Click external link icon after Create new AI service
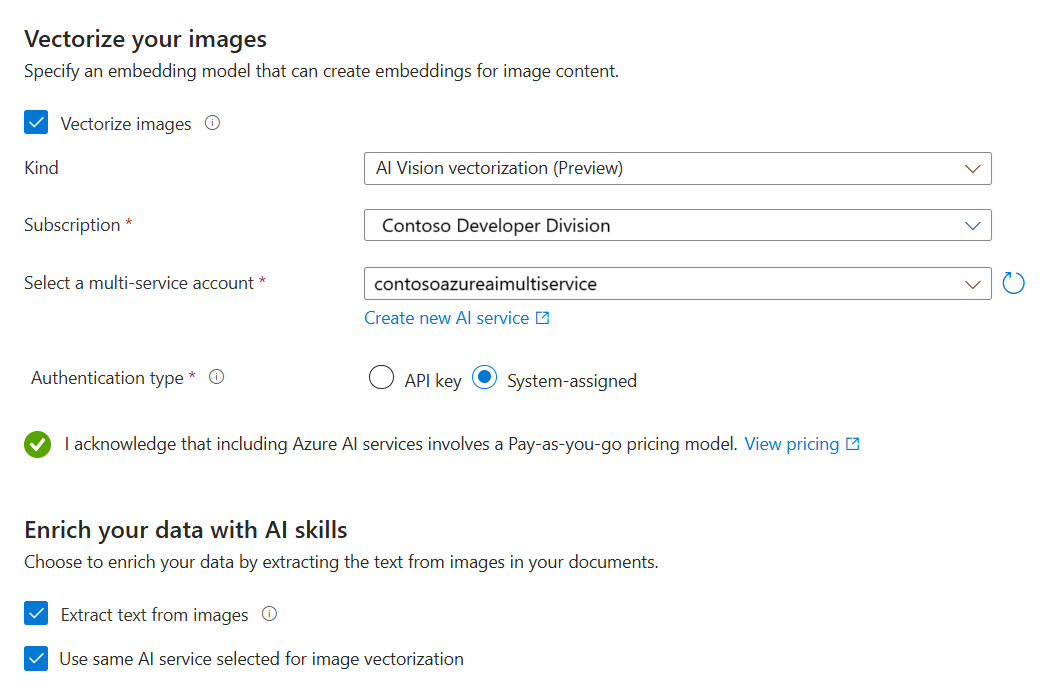 click(543, 318)
